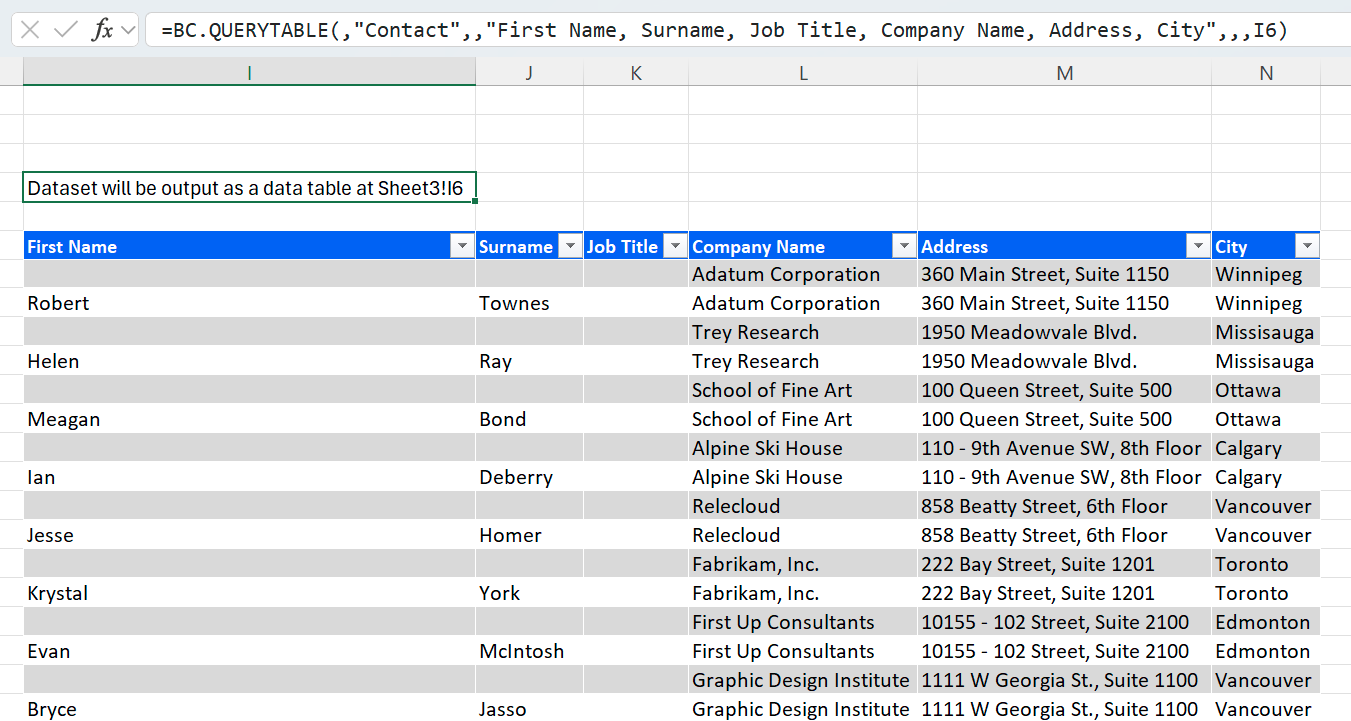
Task: Expand the Address column filter arrow
Action: pyautogui.click(x=1198, y=246)
